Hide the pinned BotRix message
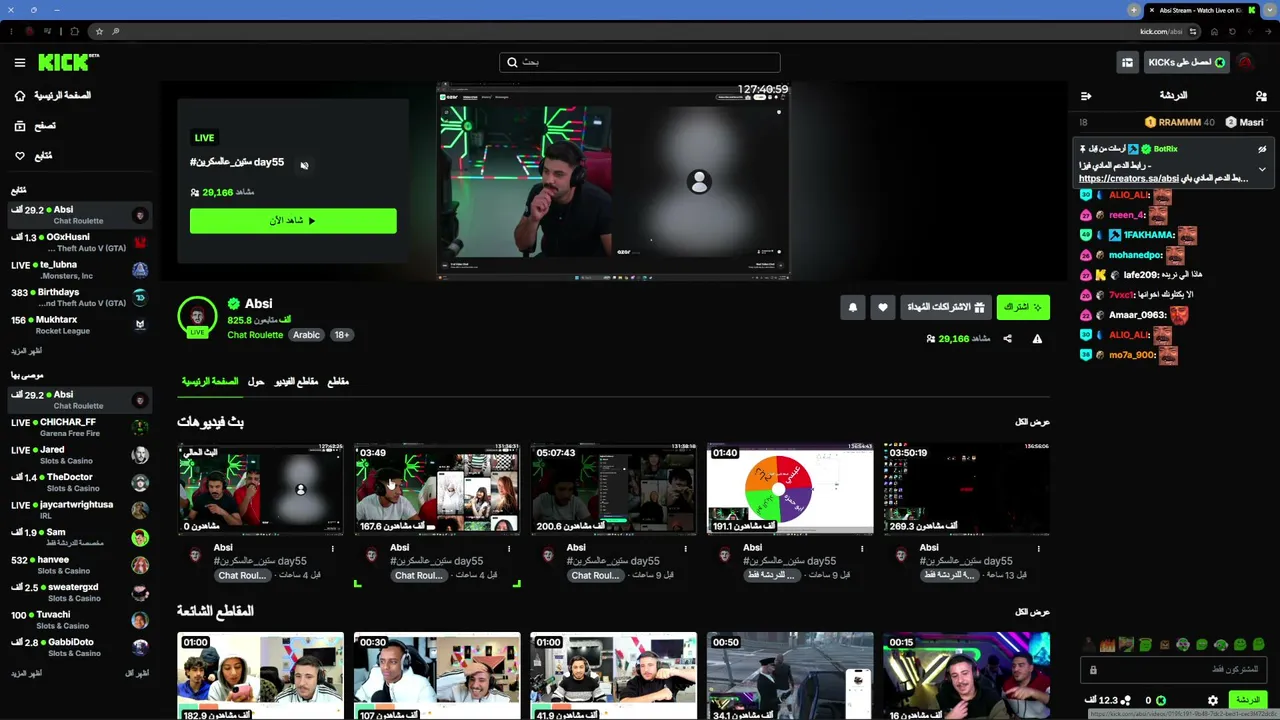 click(x=1262, y=149)
